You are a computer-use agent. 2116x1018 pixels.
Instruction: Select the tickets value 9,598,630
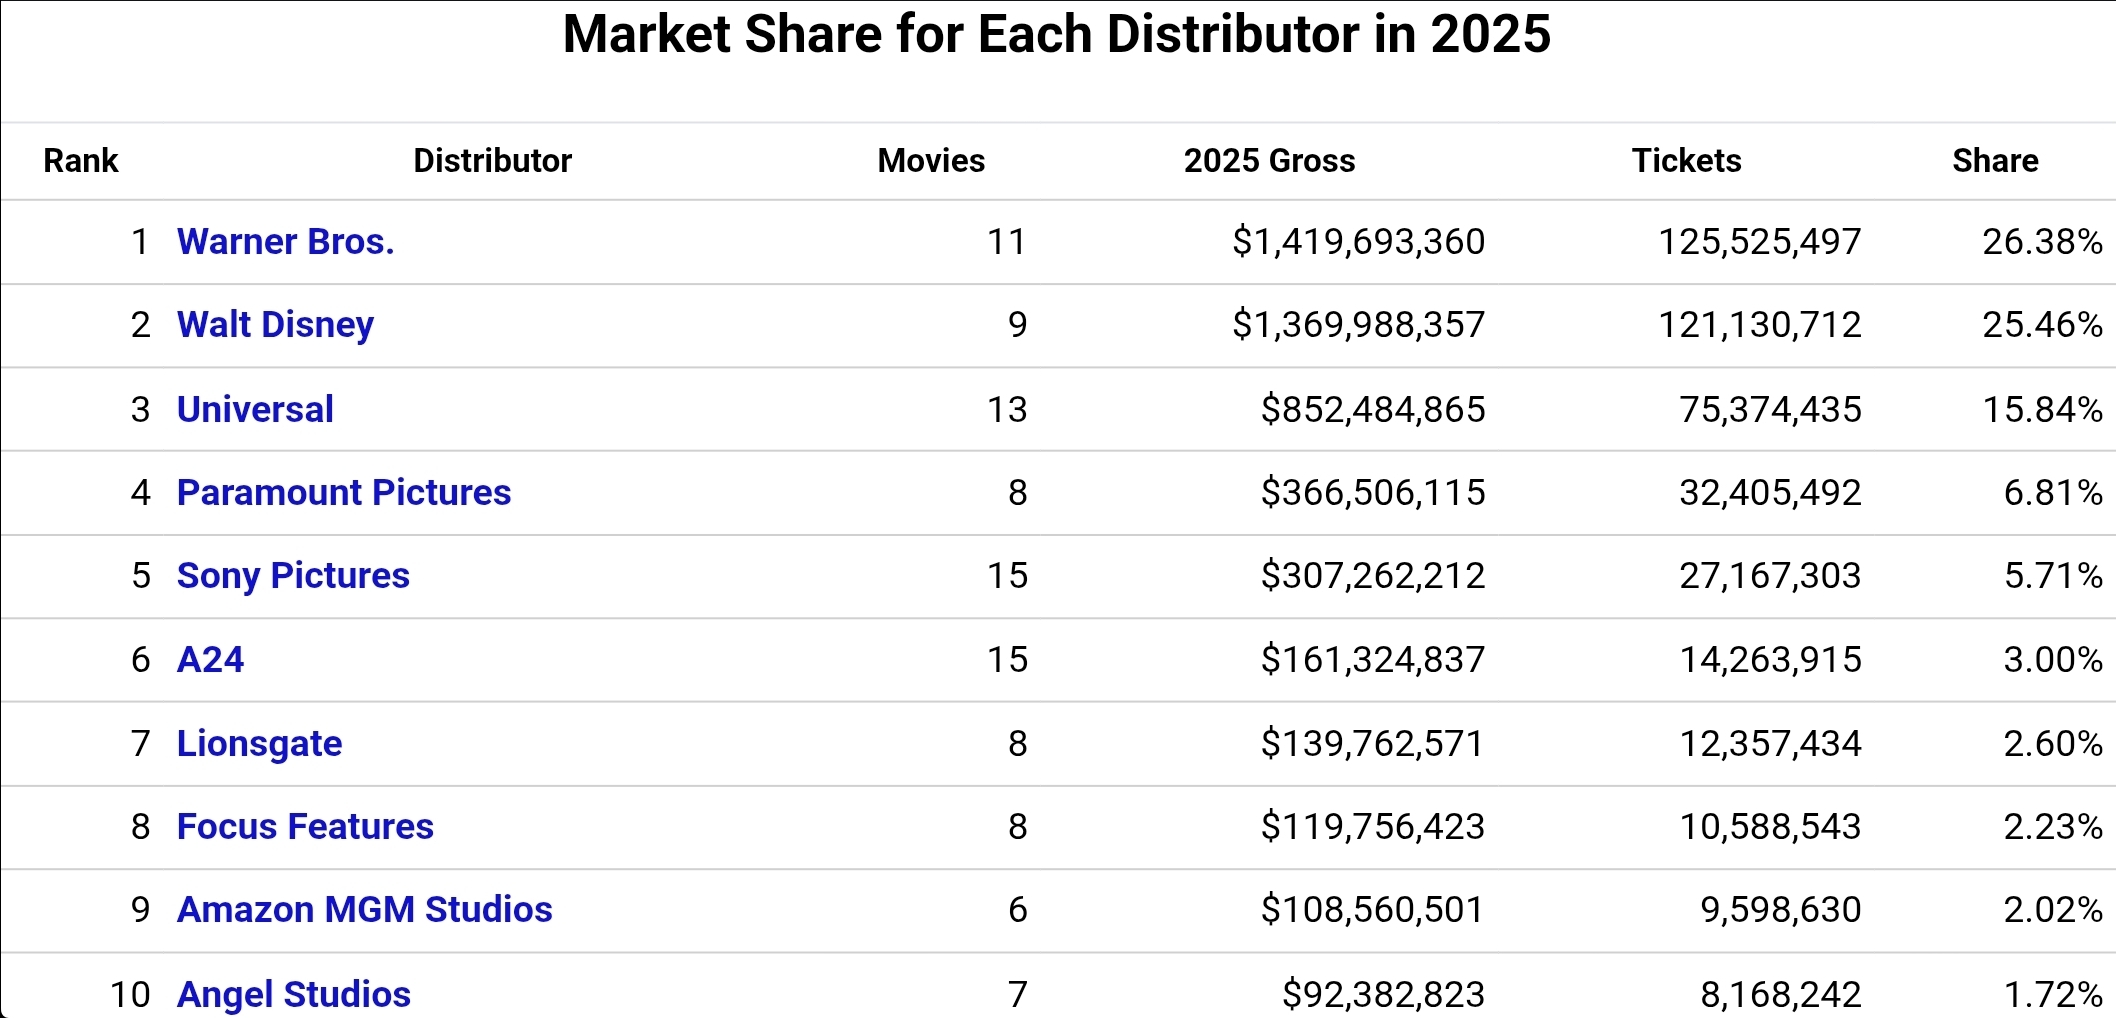[1781, 910]
